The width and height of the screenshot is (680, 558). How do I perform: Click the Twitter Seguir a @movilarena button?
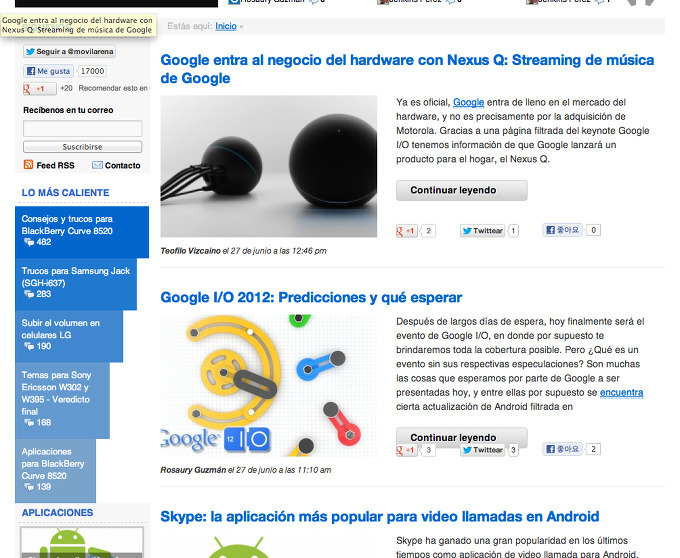click(69, 51)
